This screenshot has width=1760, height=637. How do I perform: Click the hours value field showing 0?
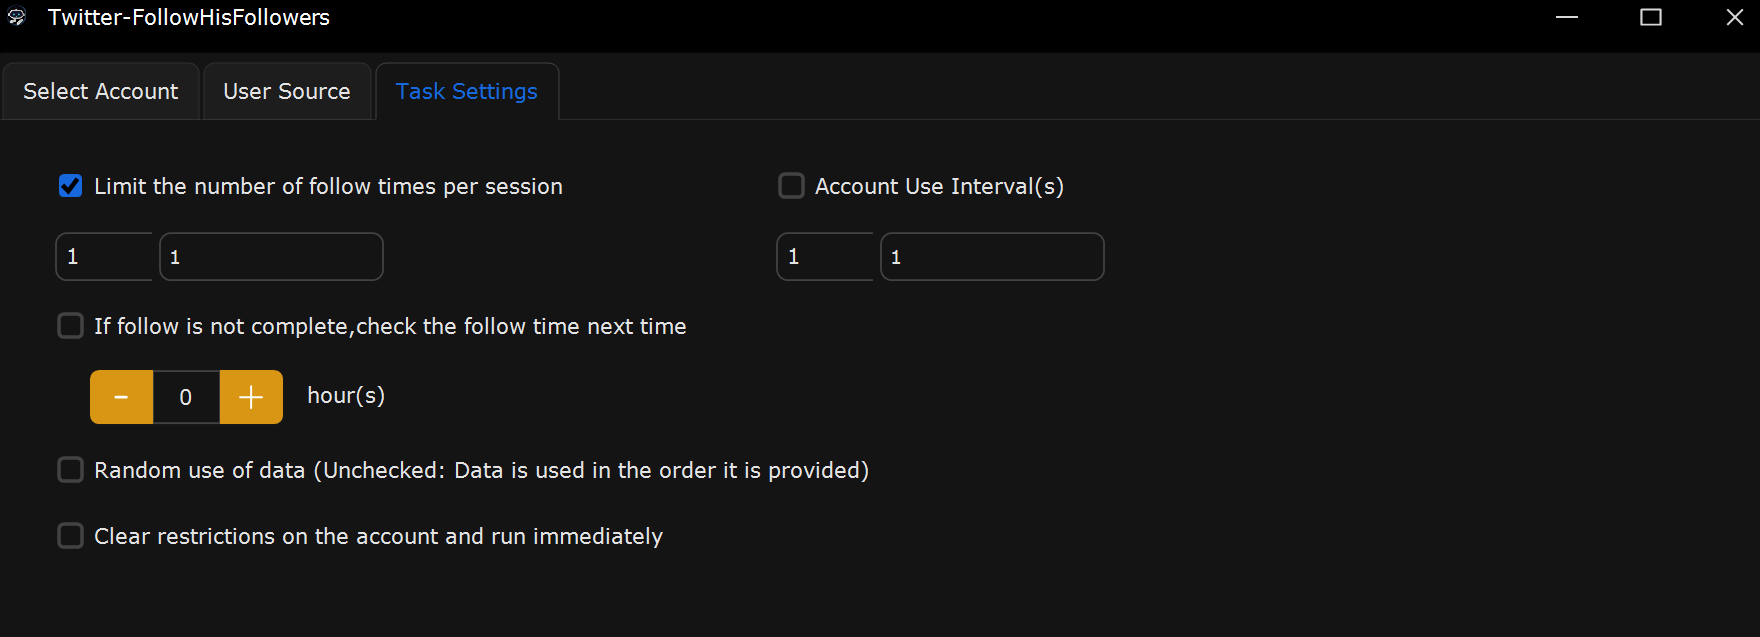pos(186,397)
